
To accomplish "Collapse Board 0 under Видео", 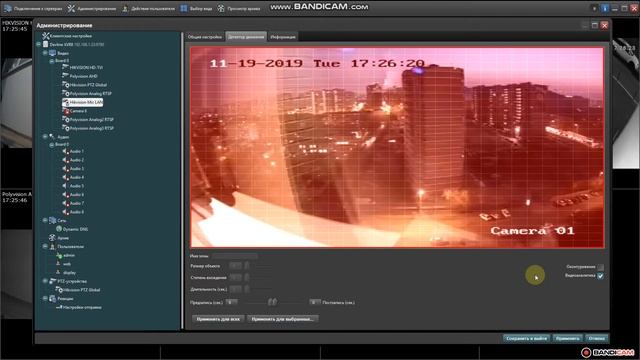I will click(x=51, y=60).
